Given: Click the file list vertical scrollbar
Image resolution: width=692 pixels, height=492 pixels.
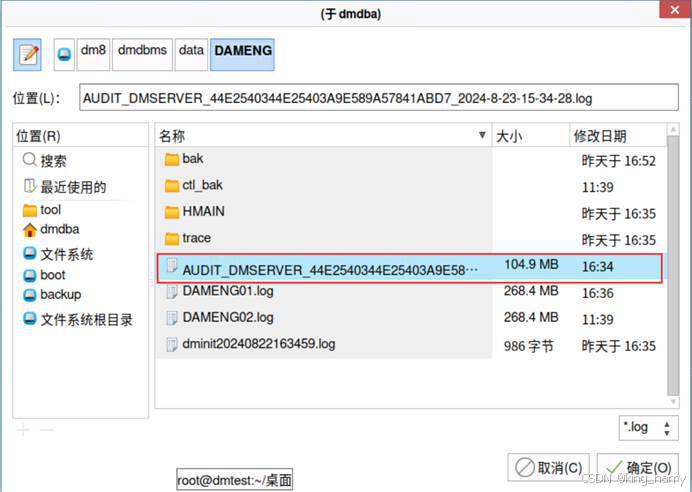Looking at the screenshot, I should [x=673, y=266].
